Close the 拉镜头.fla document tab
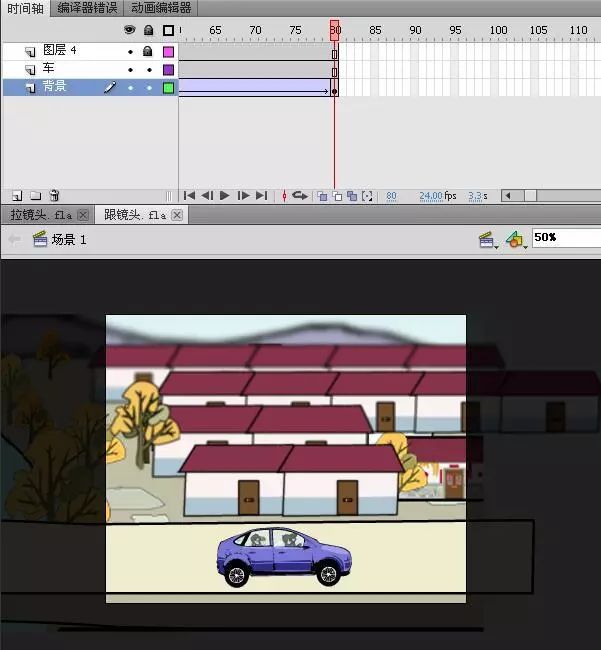 click(x=83, y=215)
